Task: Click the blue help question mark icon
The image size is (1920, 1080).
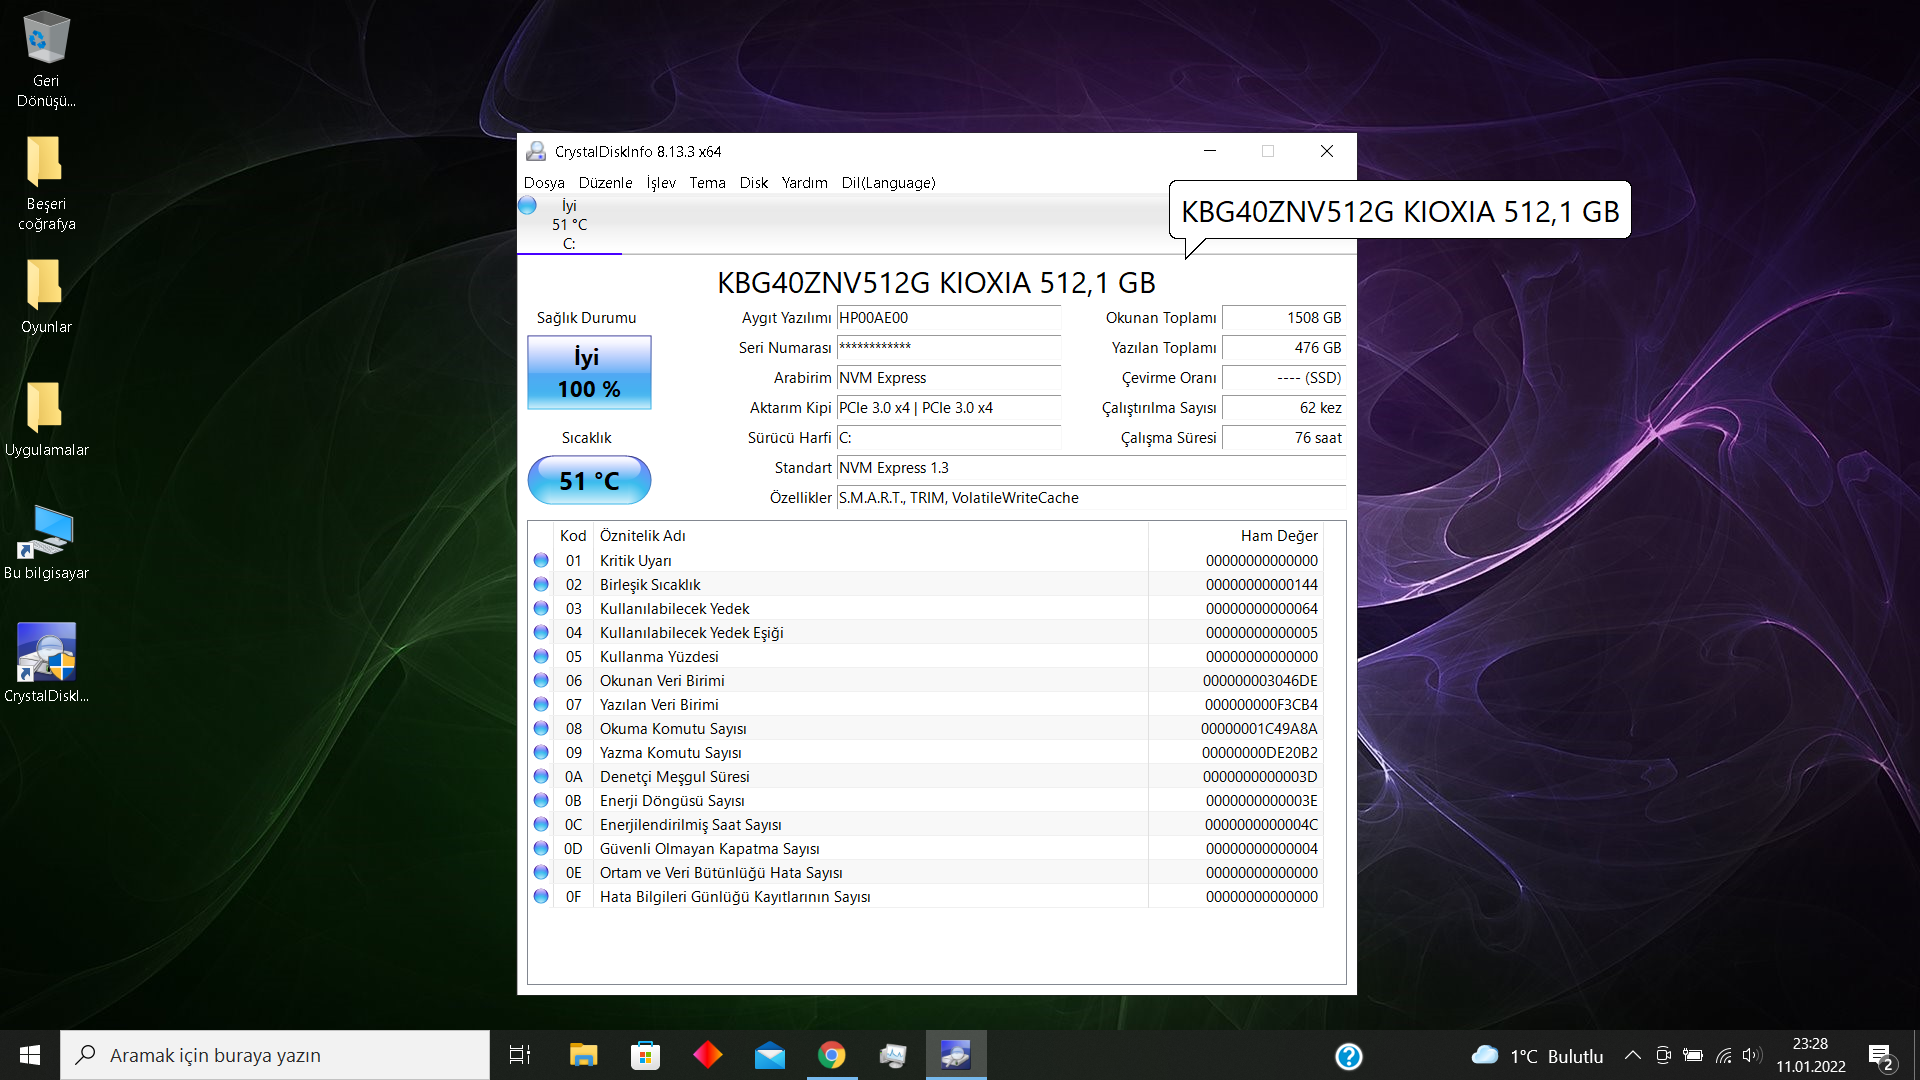Action: [x=1348, y=1056]
